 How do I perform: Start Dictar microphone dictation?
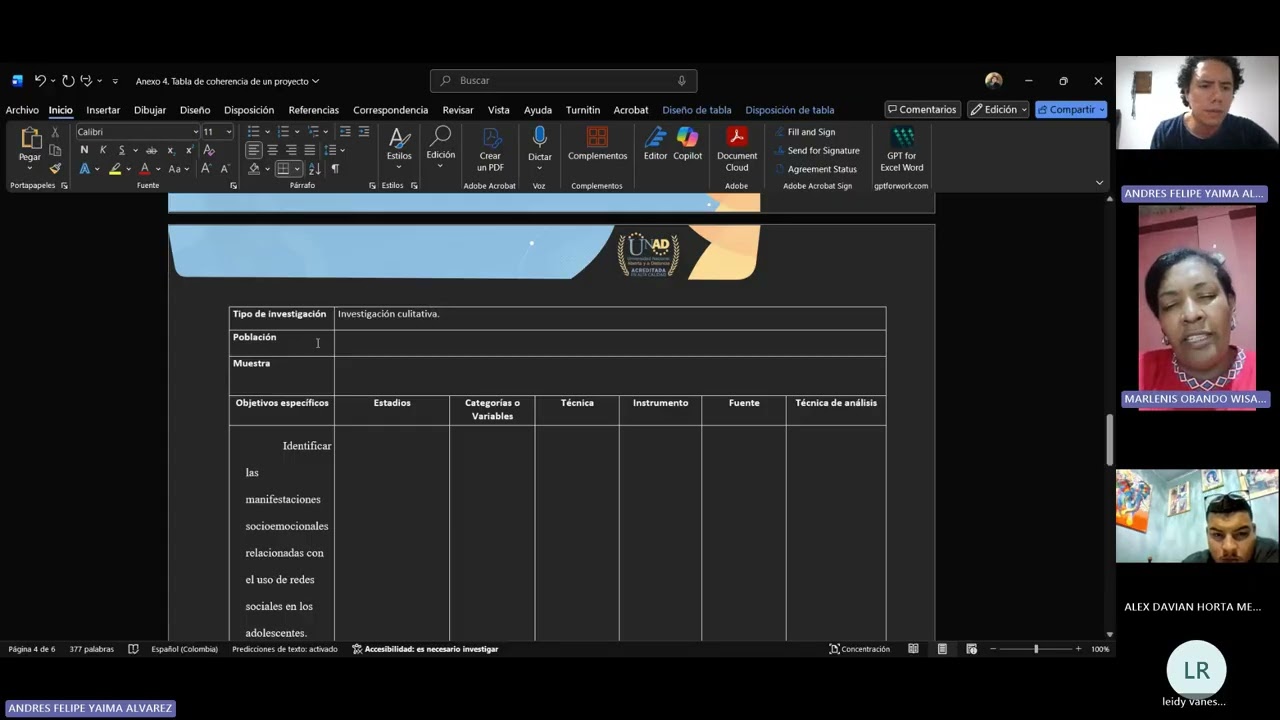[540, 144]
